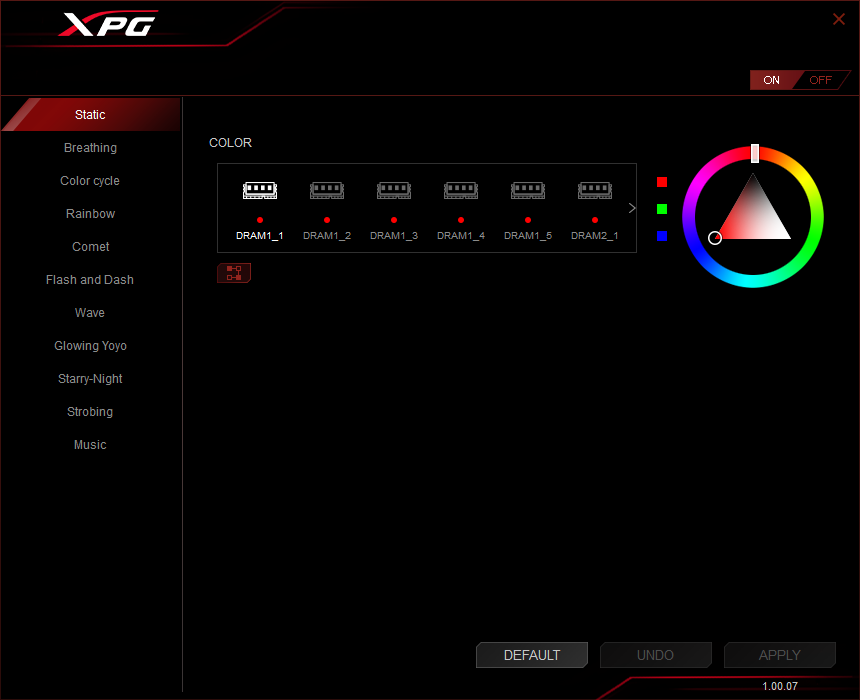The width and height of the screenshot is (860, 700).
Task: Pick the red preset color swatch
Action: [662, 182]
